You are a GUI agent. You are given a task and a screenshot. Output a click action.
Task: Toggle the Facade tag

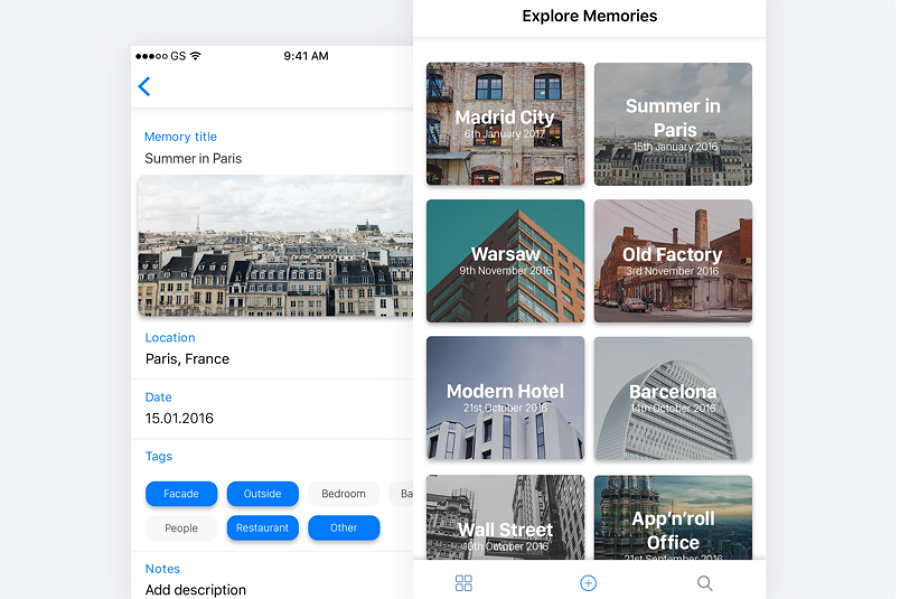[181, 494]
